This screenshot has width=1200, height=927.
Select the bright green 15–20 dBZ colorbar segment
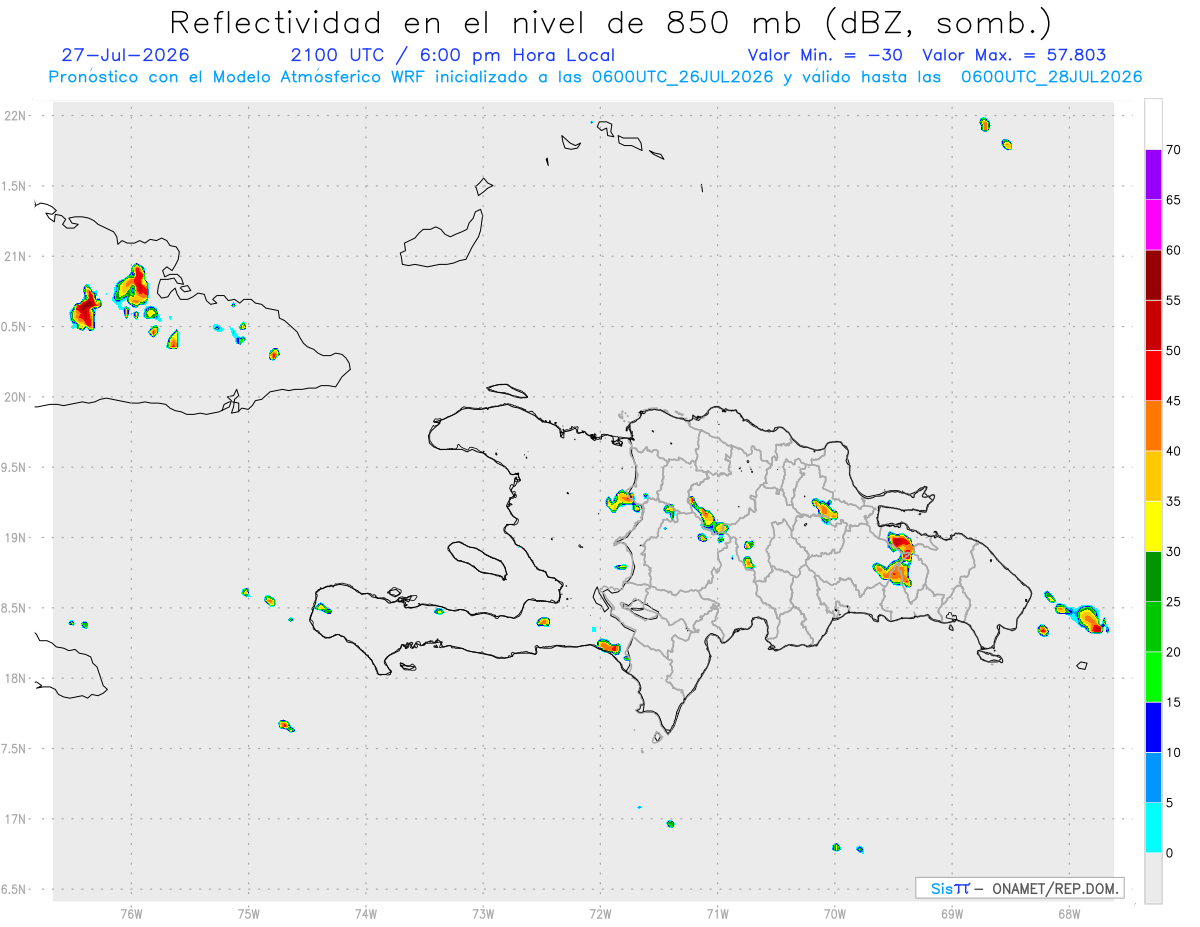(1153, 677)
